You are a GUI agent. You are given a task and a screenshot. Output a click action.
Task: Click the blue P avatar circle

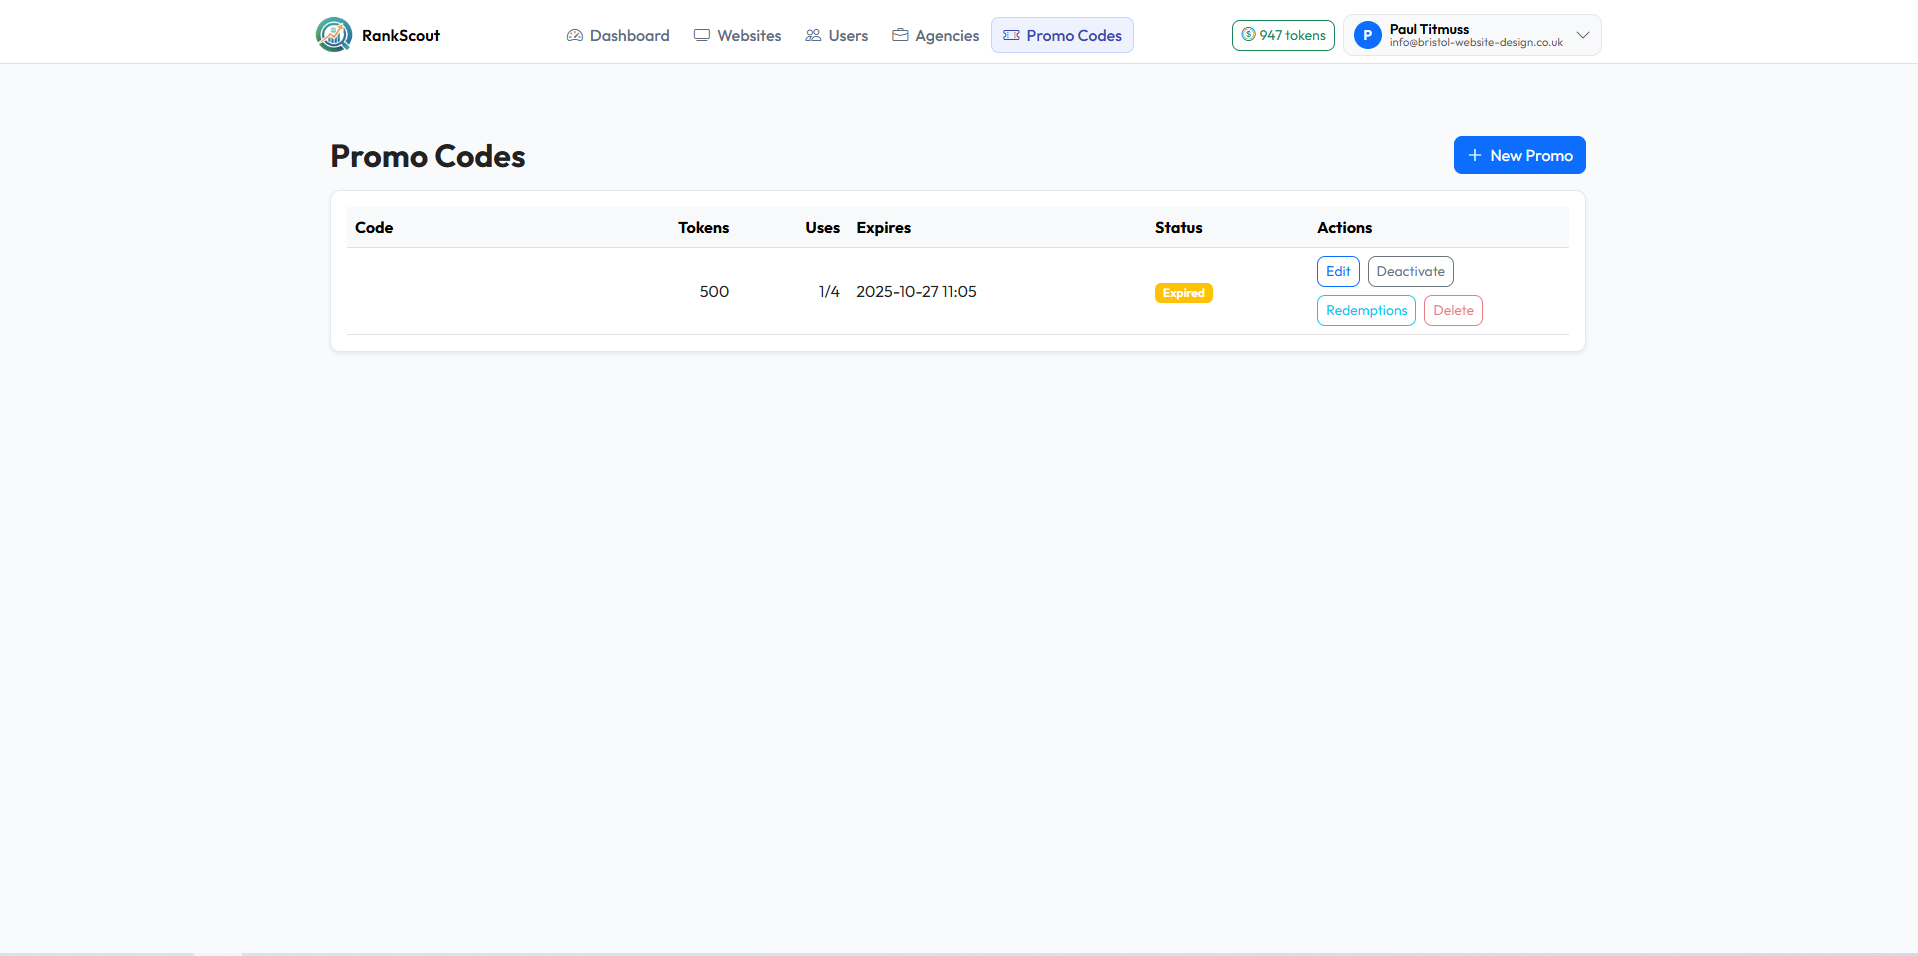point(1367,36)
